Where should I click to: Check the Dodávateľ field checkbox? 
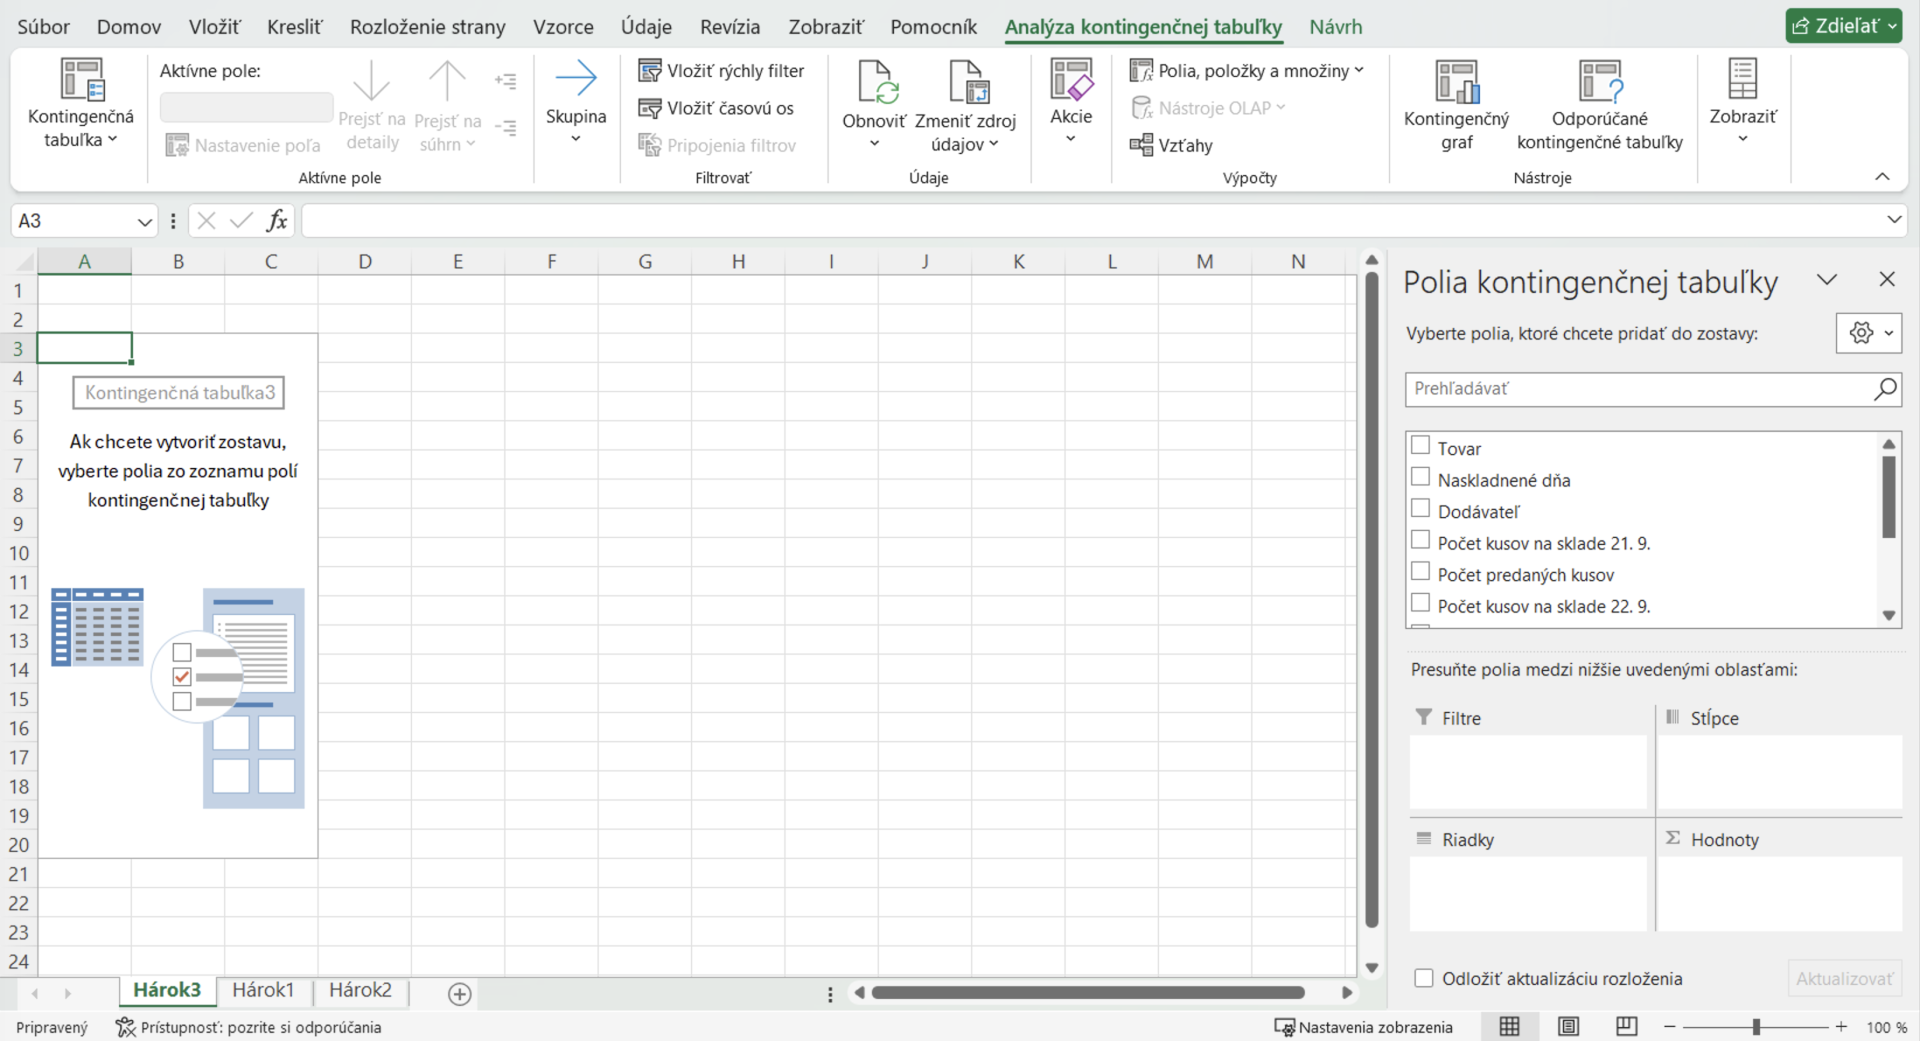(x=1420, y=508)
